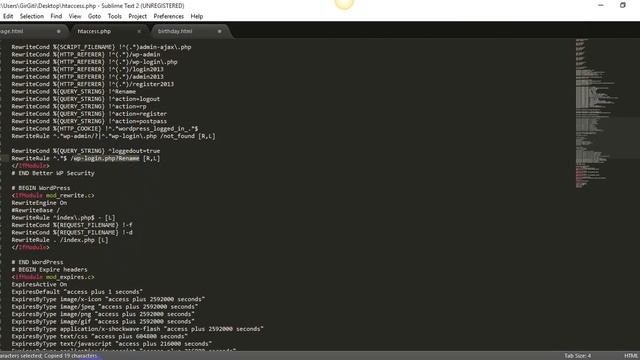Screen dimensions: 640x360
Task: Click the line containing /register2013
Action: (x=93, y=84)
